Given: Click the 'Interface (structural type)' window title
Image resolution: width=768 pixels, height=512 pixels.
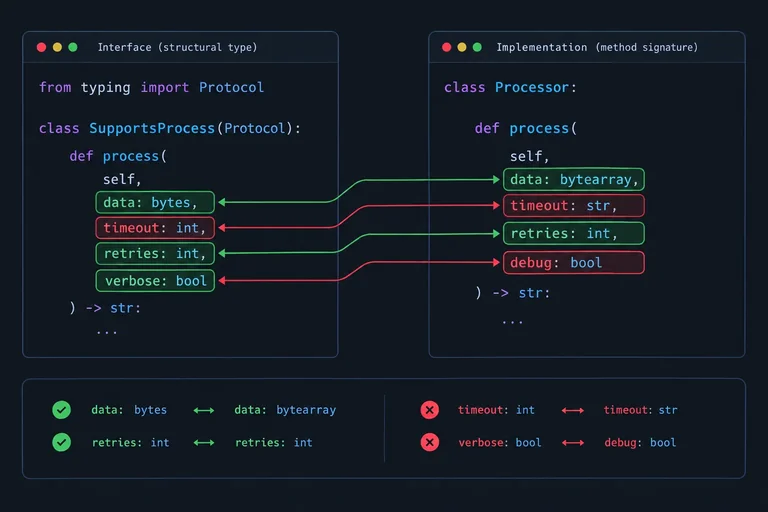Looking at the screenshot, I should [177, 48].
